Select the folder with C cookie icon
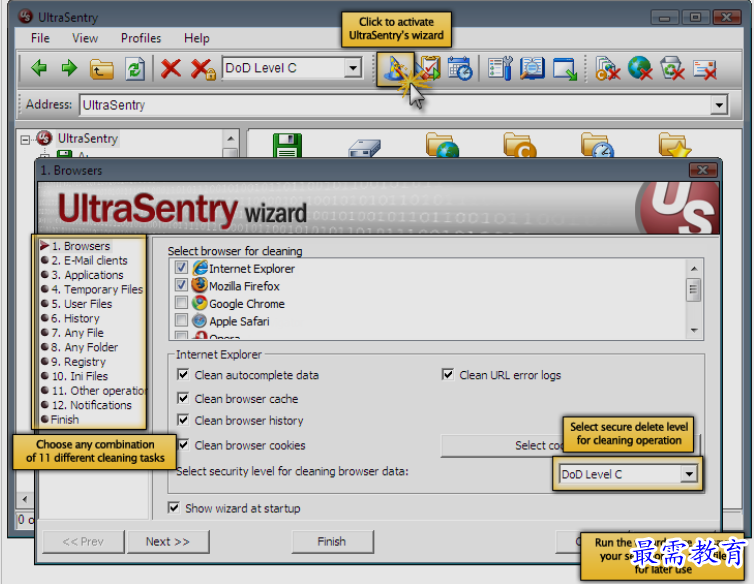Image resolution: width=754 pixels, height=584 pixels. click(x=520, y=145)
